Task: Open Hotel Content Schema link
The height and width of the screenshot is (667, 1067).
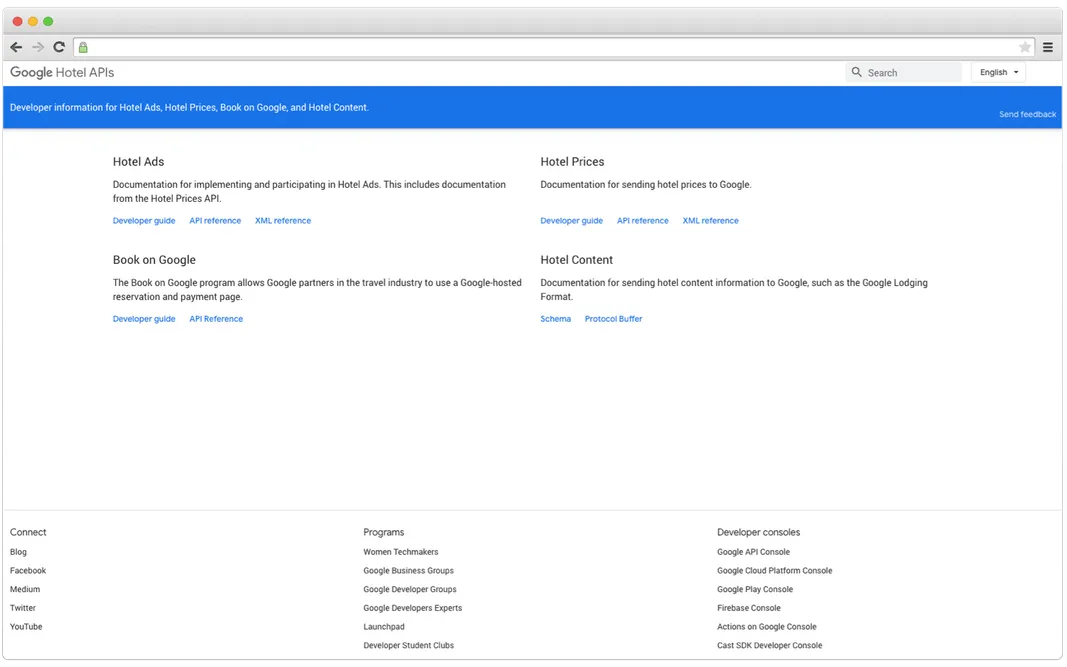Action: tap(555, 319)
